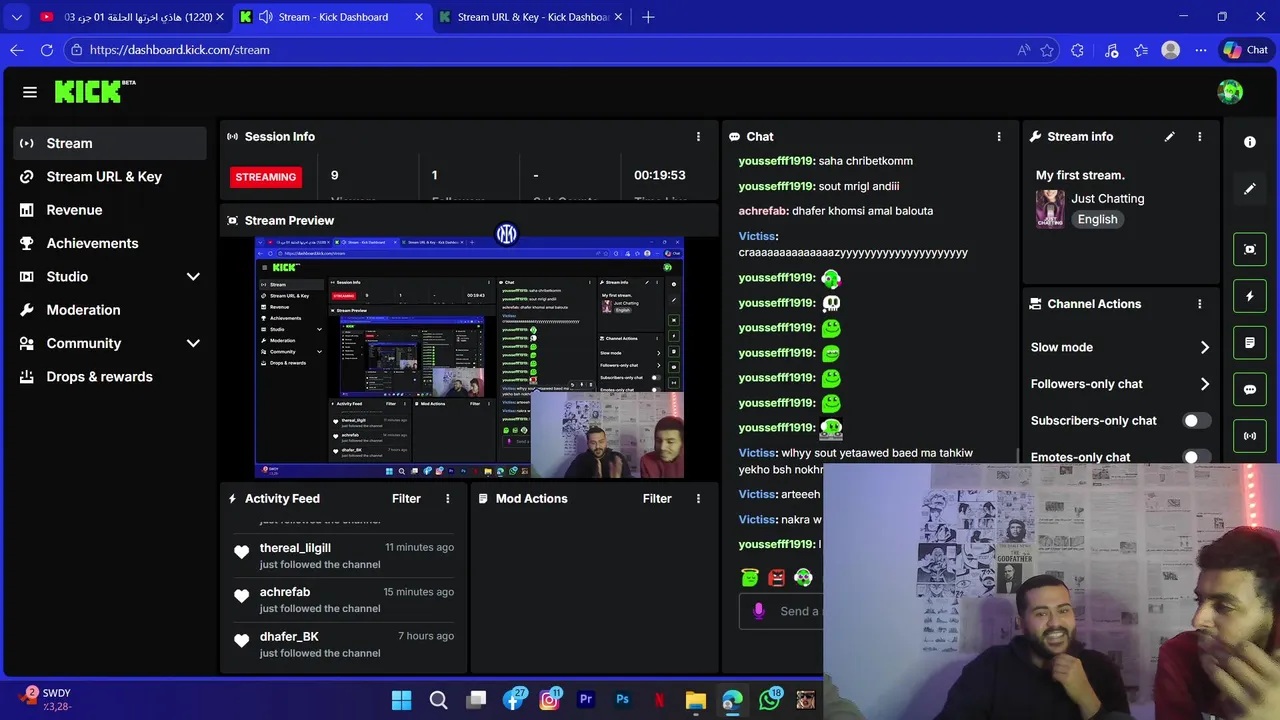
Task: Open the hamburger sidebar menu
Action: coord(30,92)
